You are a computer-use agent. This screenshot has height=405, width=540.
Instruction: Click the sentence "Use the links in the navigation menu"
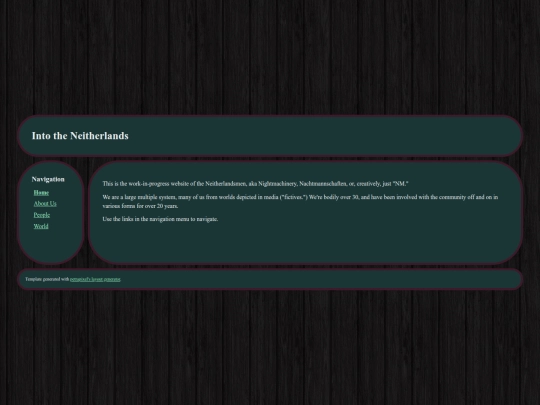pyautogui.click(x=160, y=219)
